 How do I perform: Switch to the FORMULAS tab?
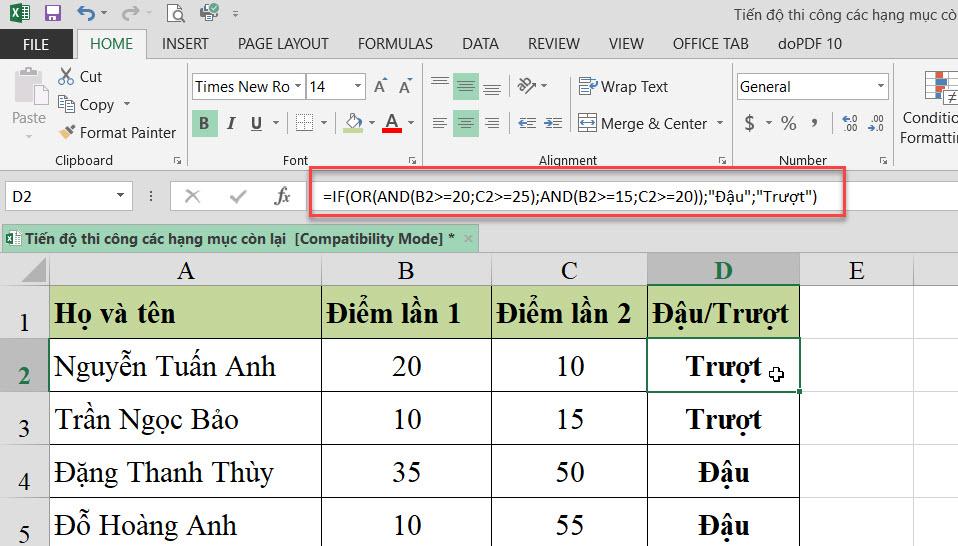point(395,44)
